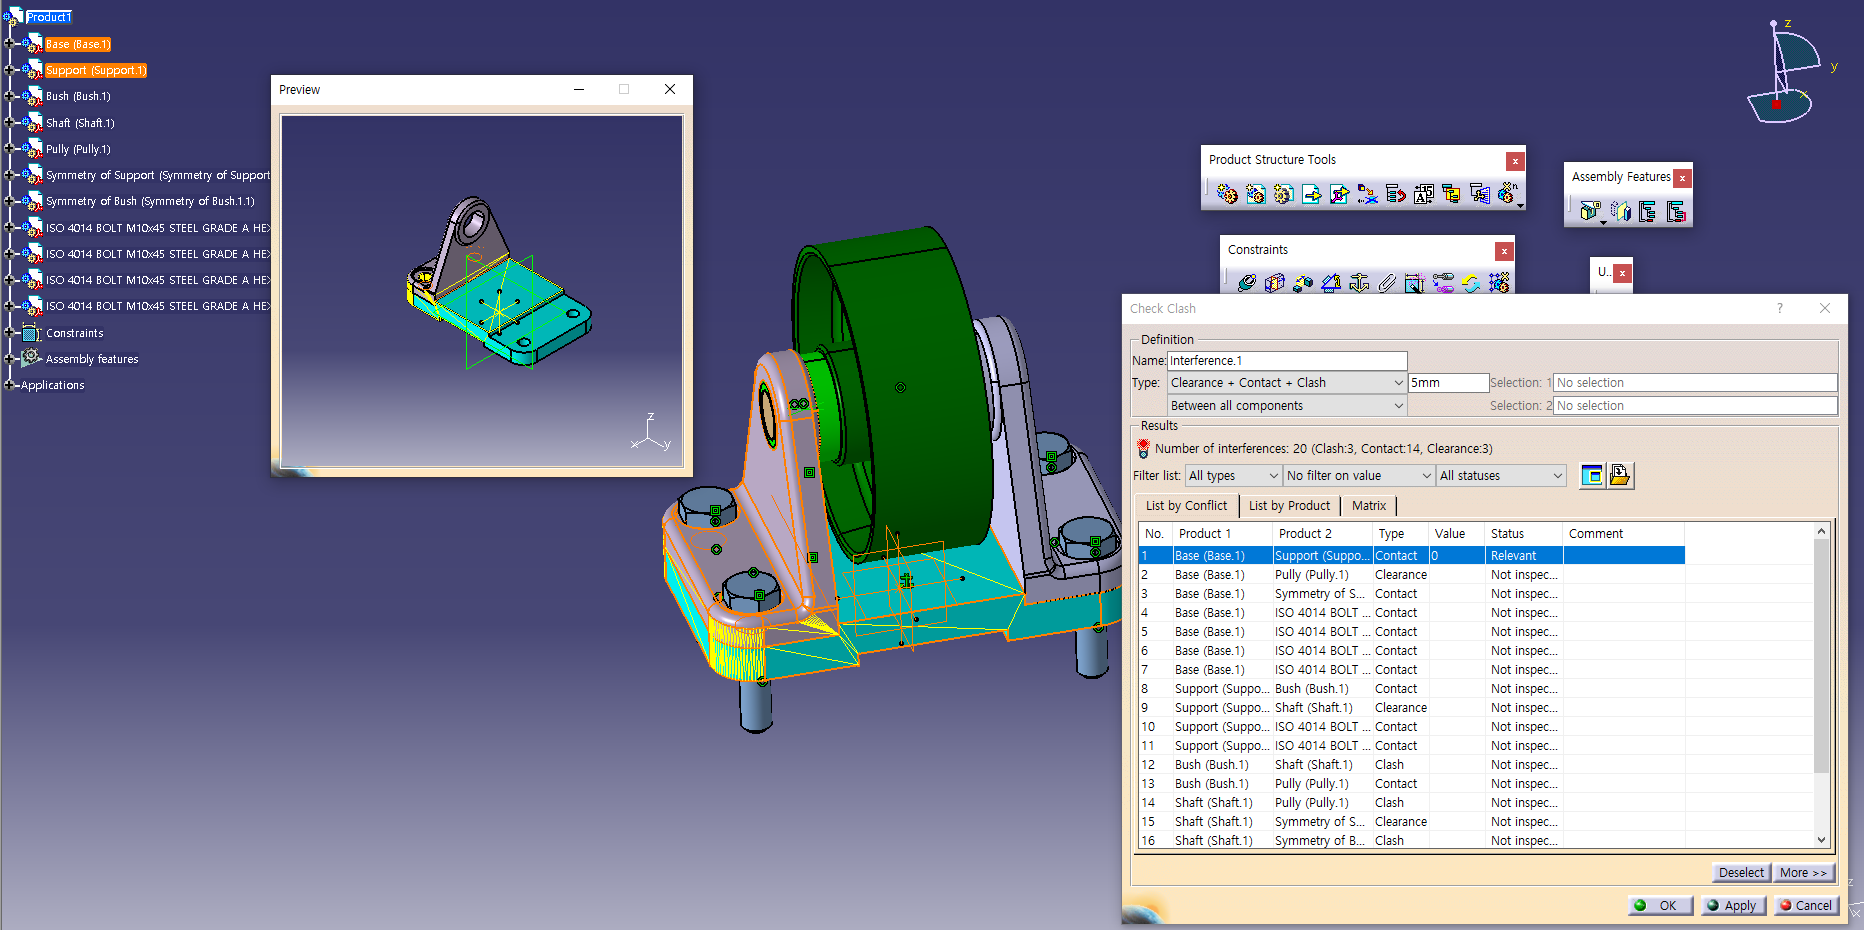
Task: Click the Graph Tree Reordering icon
Action: click(1395, 194)
